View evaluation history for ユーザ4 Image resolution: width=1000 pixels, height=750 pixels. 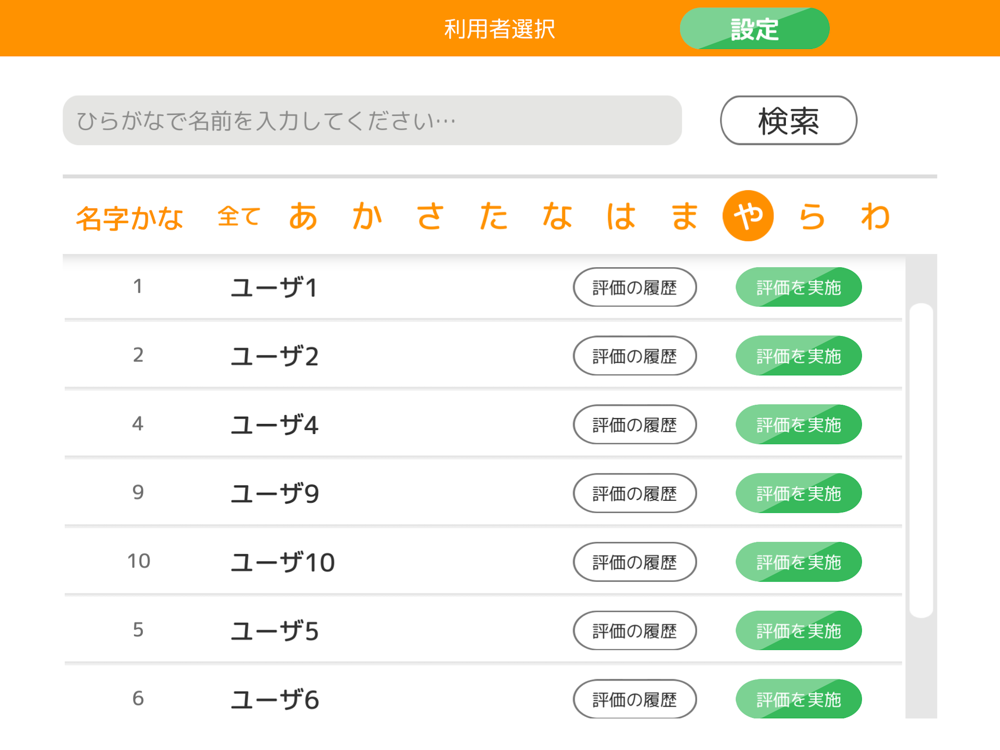[634, 425]
